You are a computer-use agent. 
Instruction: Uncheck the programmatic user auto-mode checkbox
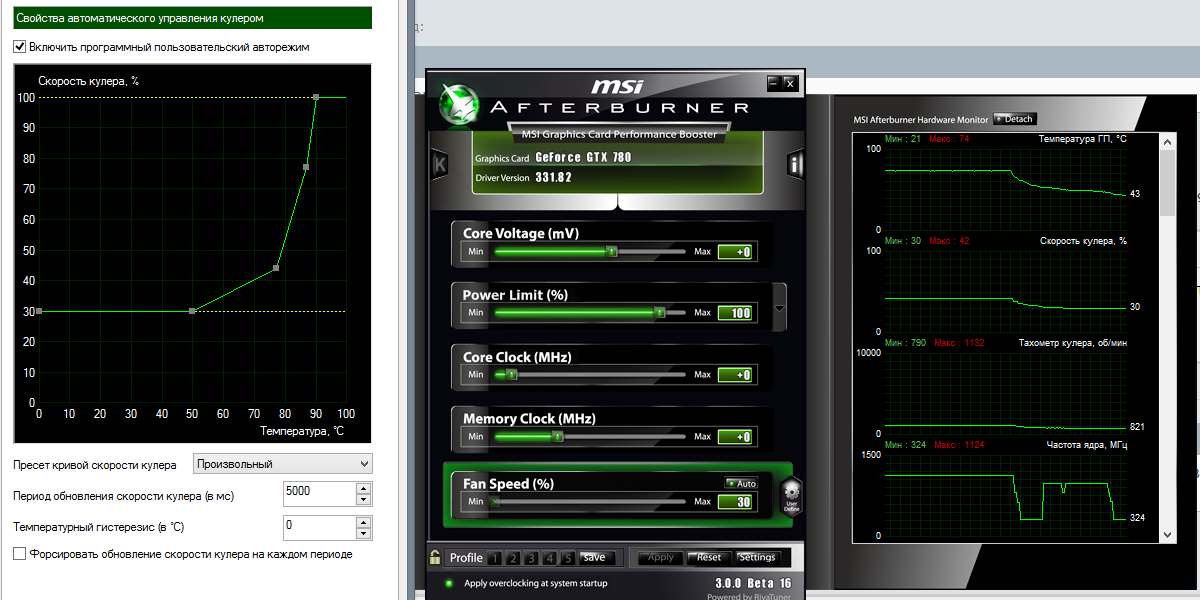[x=19, y=46]
